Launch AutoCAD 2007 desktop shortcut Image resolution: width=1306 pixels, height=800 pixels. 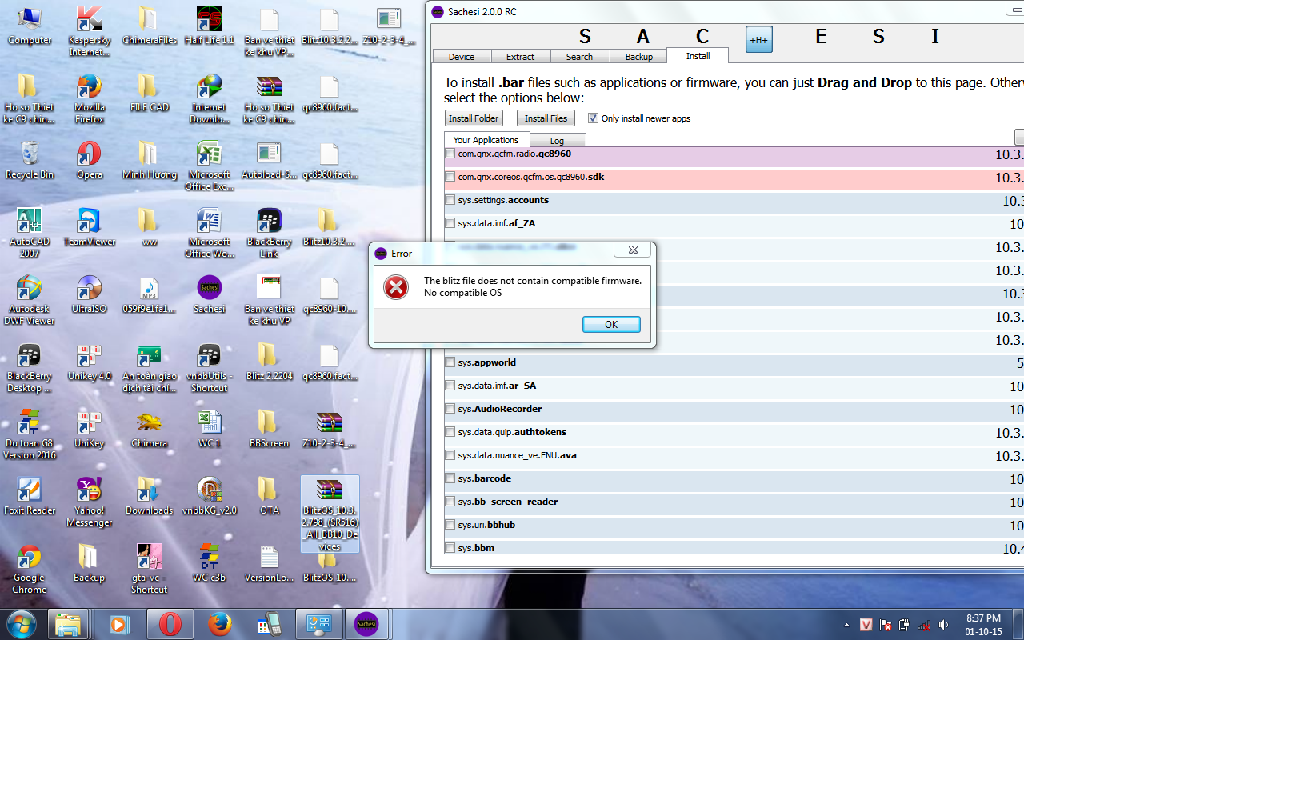coord(29,232)
